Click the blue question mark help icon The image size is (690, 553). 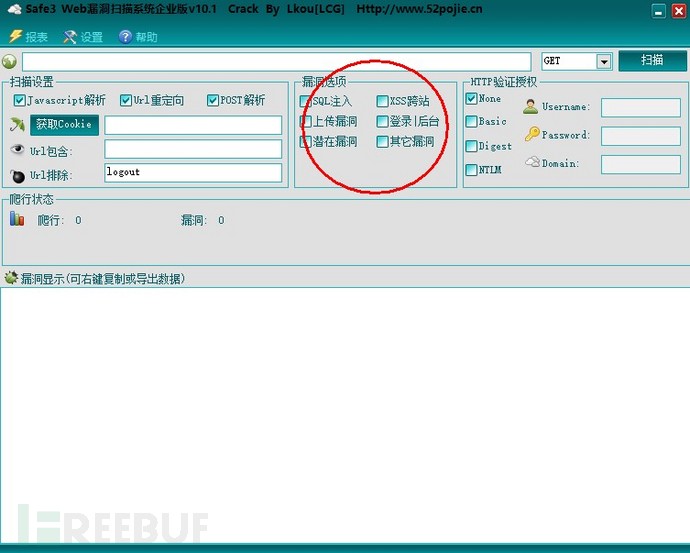coord(125,37)
